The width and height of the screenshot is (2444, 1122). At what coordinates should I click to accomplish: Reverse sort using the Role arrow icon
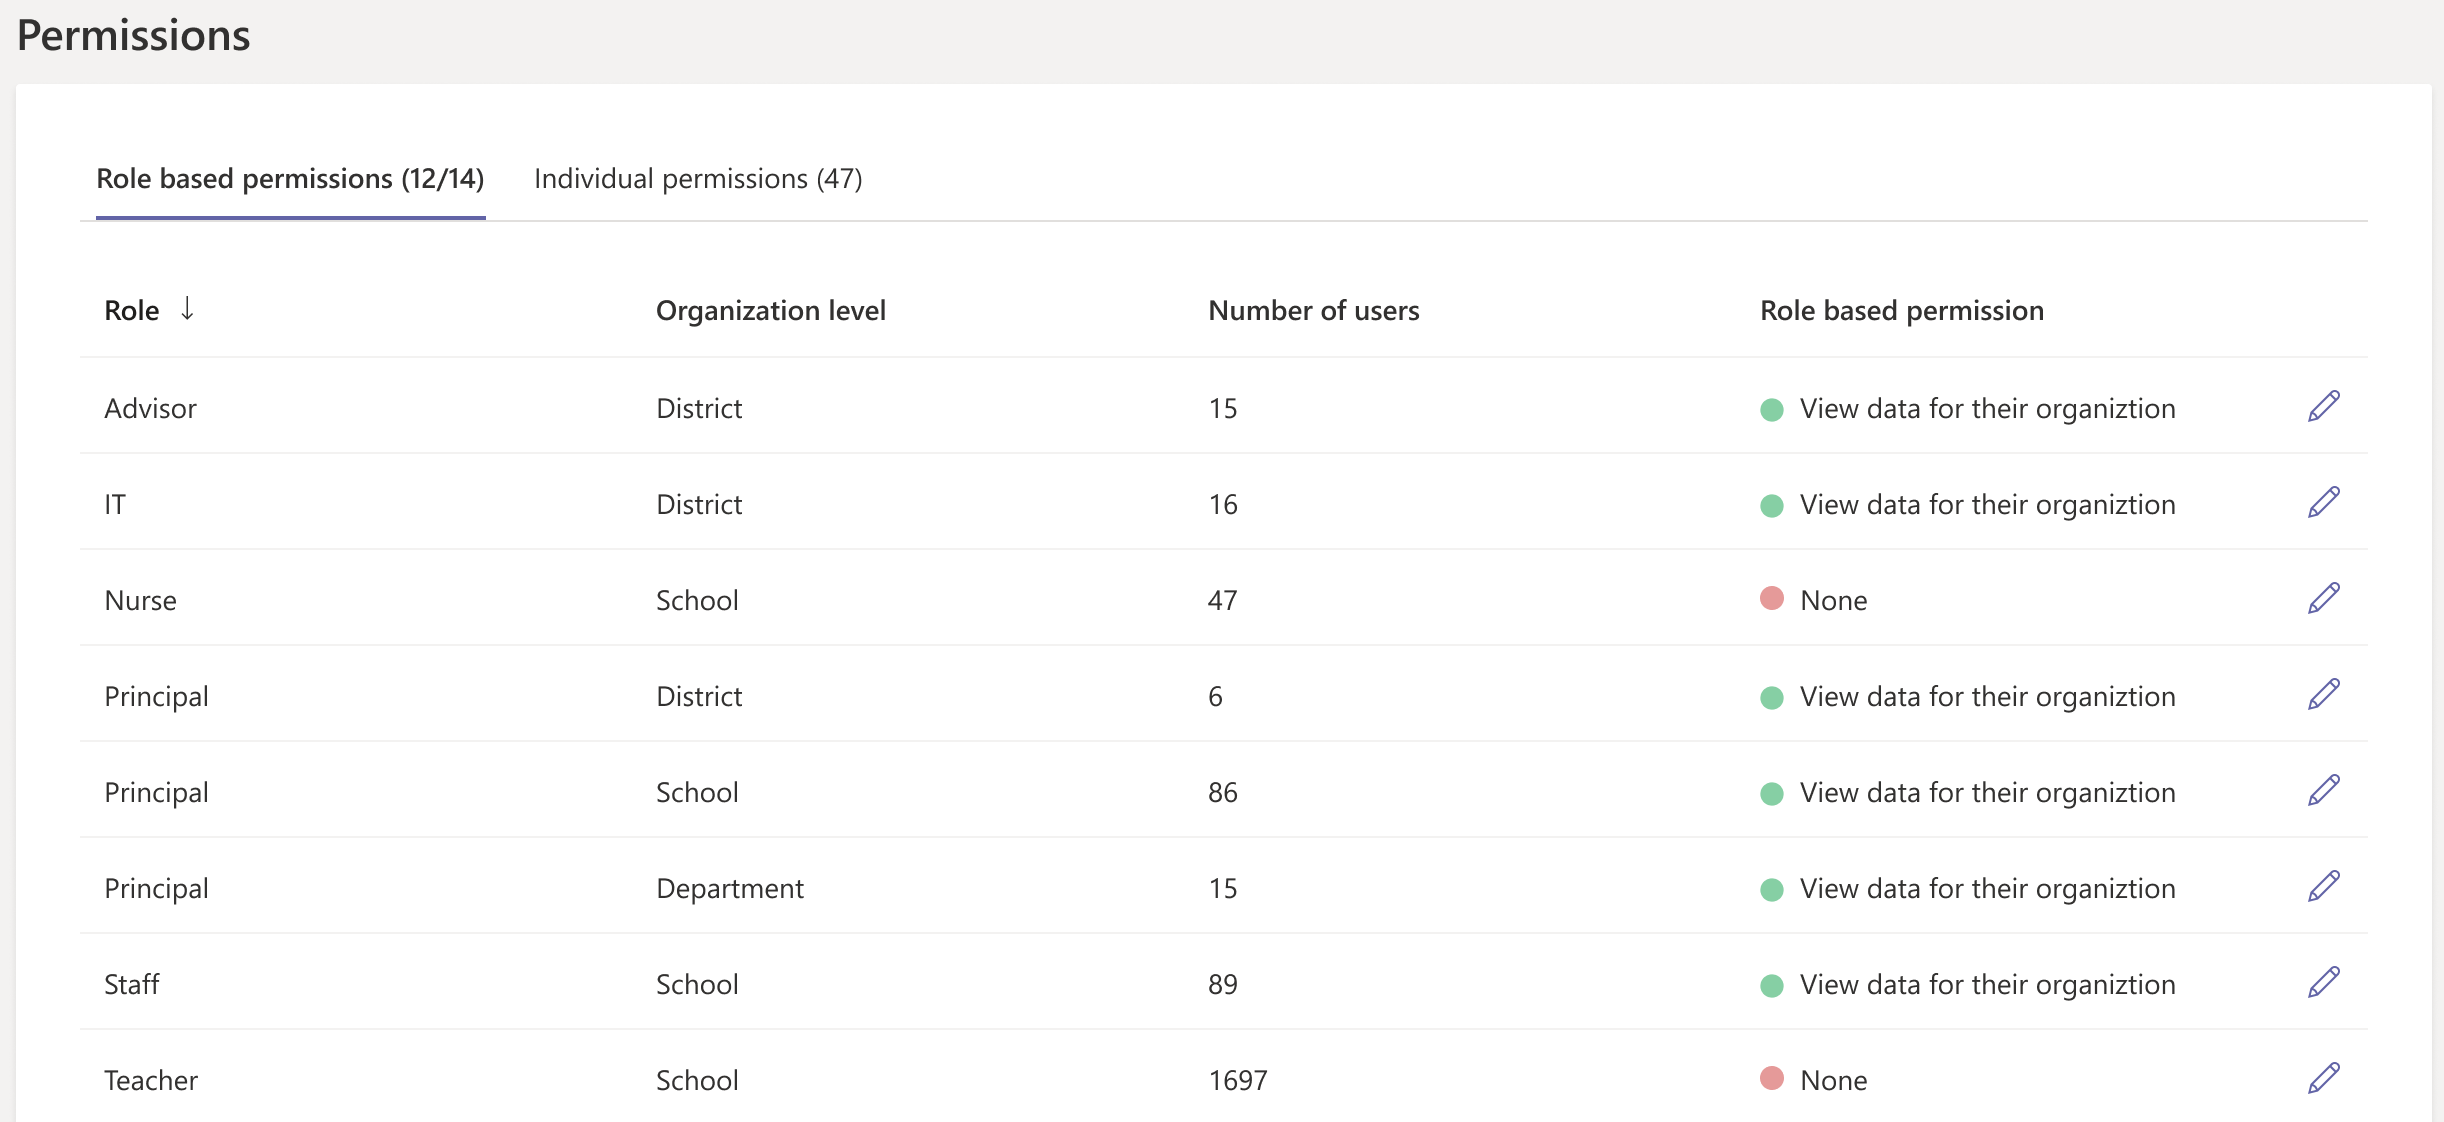(187, 309)
